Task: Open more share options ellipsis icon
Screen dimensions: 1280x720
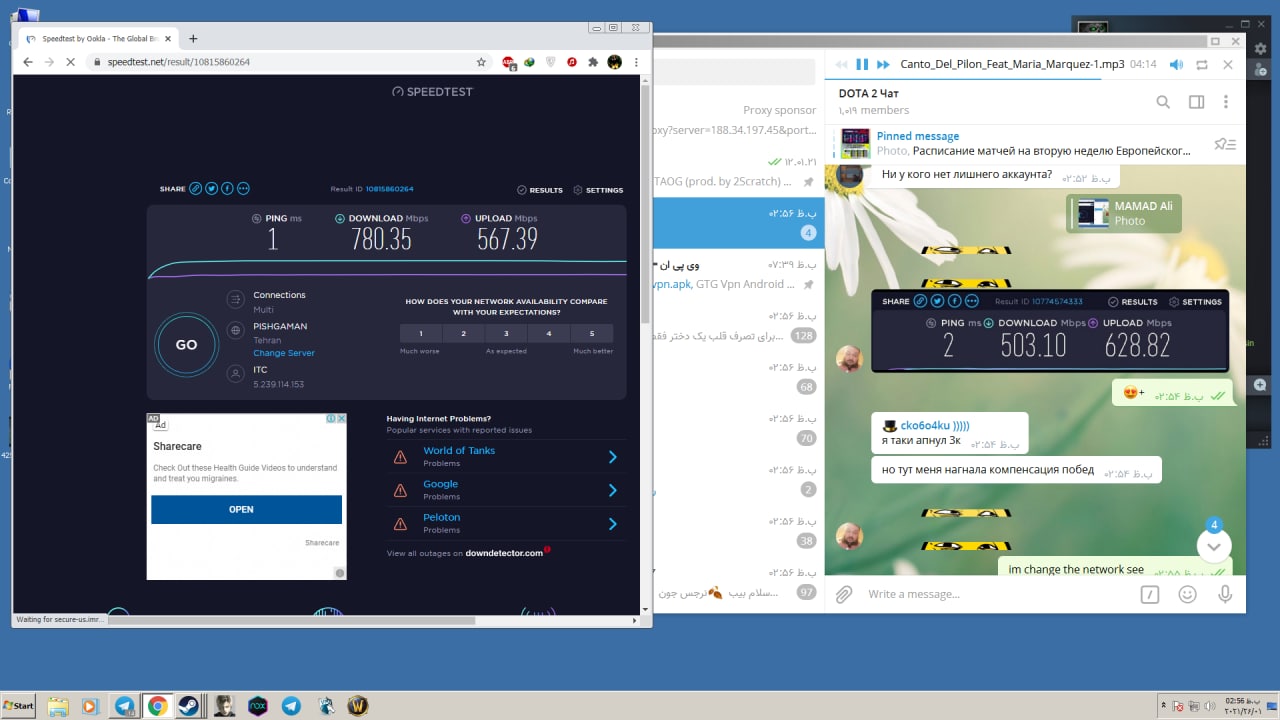Action: click(x=243, y=188)
